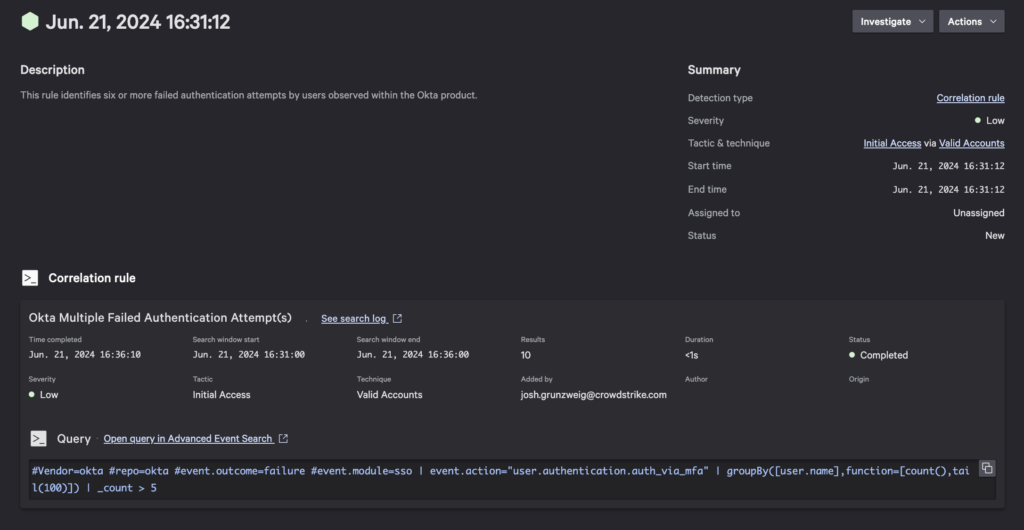
Task: Click the Results value 10
Action: 526,355
